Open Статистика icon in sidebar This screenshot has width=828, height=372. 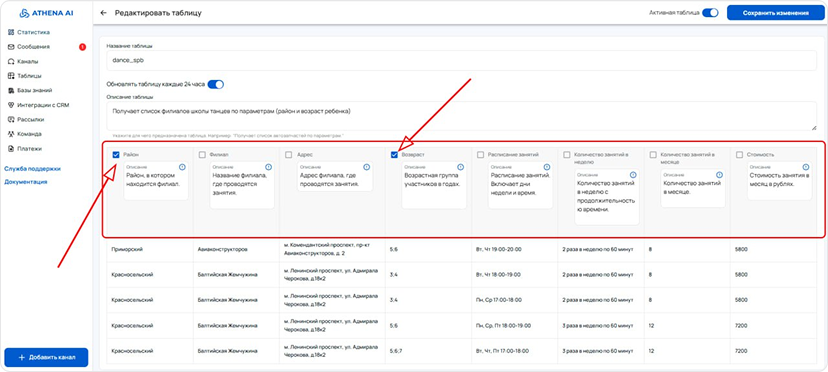pyautogui.click(x=11, y=32)
